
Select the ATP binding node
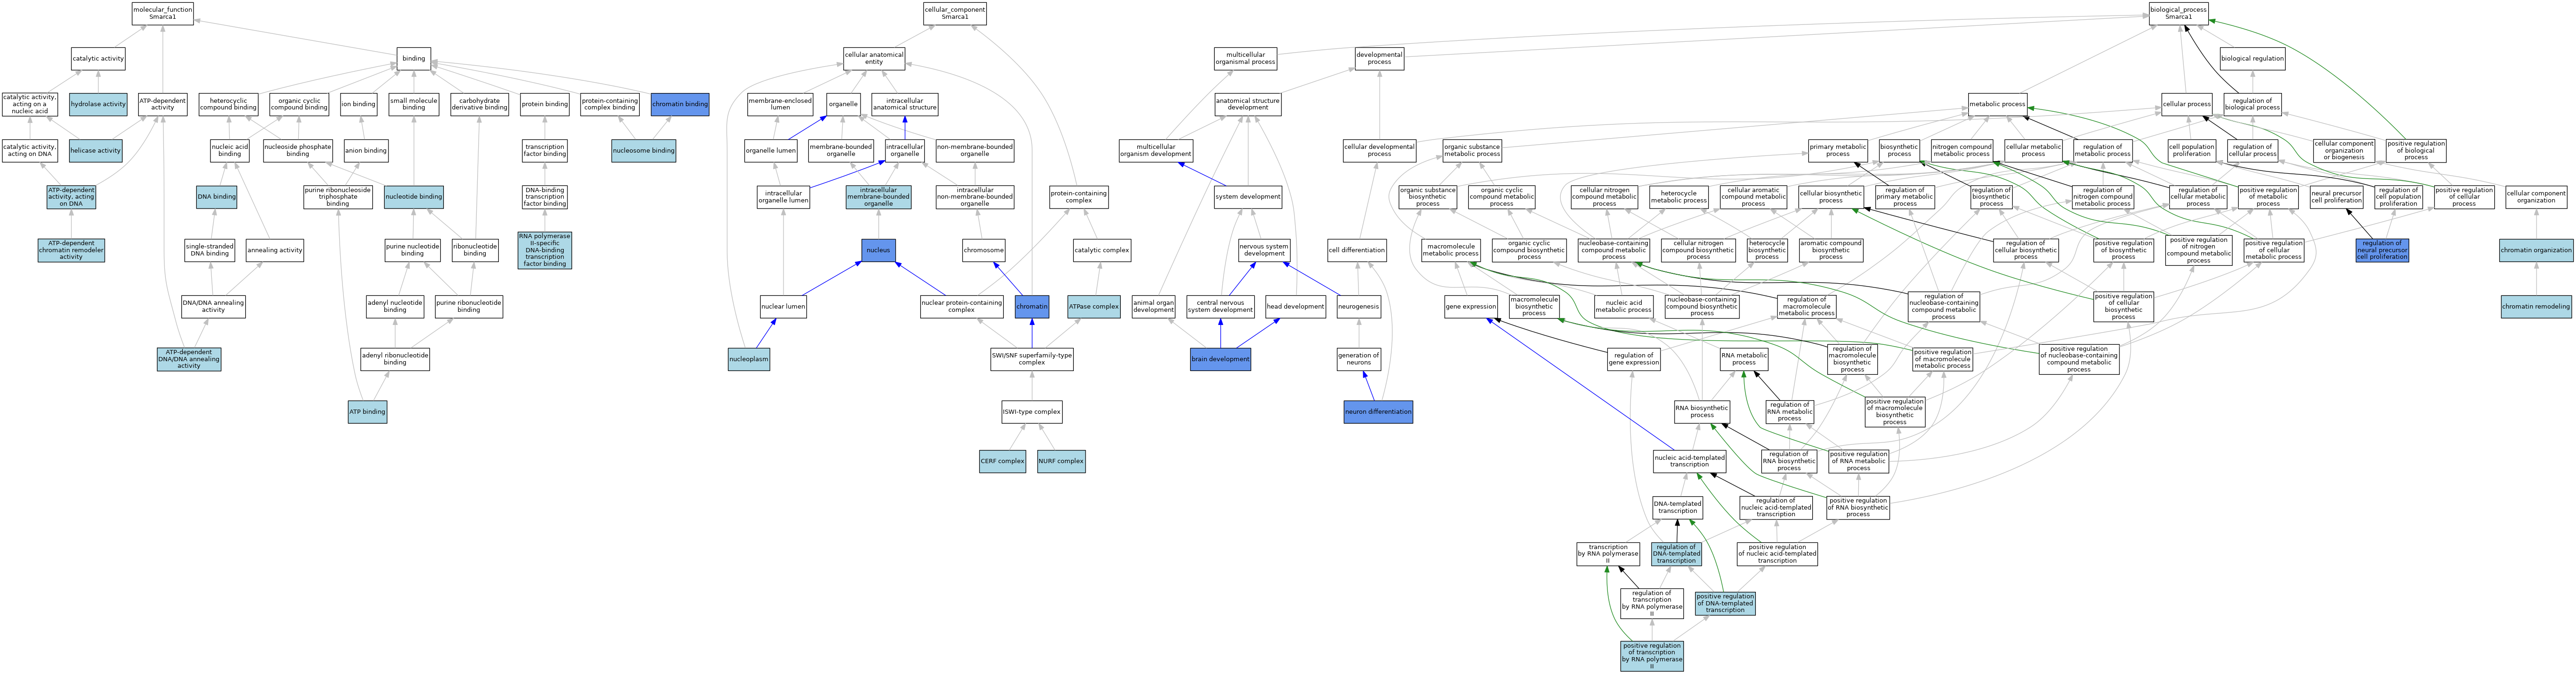[x=367, y=412]
